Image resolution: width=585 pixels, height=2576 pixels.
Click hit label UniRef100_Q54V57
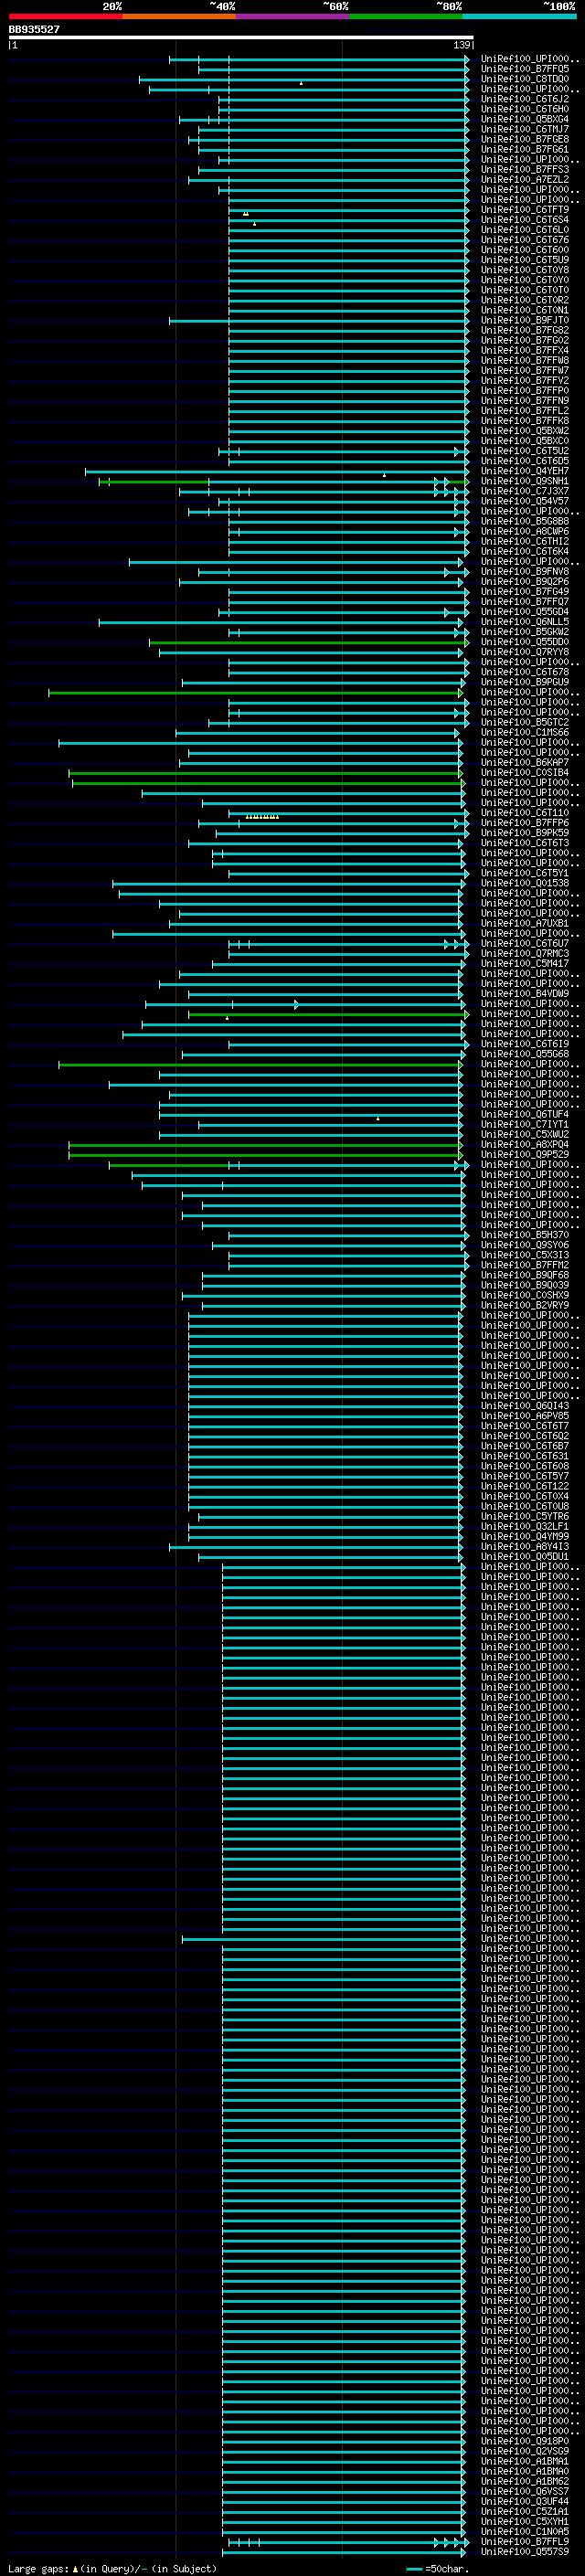[525, 502]
